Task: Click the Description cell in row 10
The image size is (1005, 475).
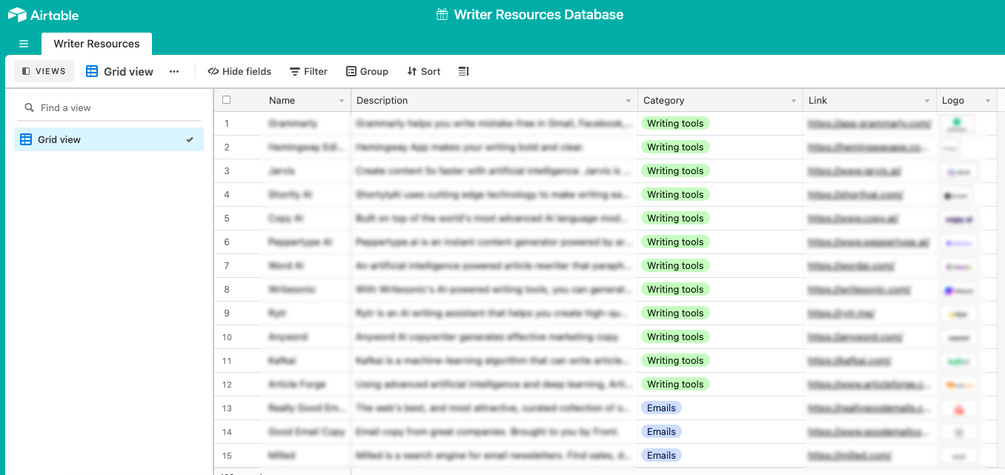Action: point(494,337)
